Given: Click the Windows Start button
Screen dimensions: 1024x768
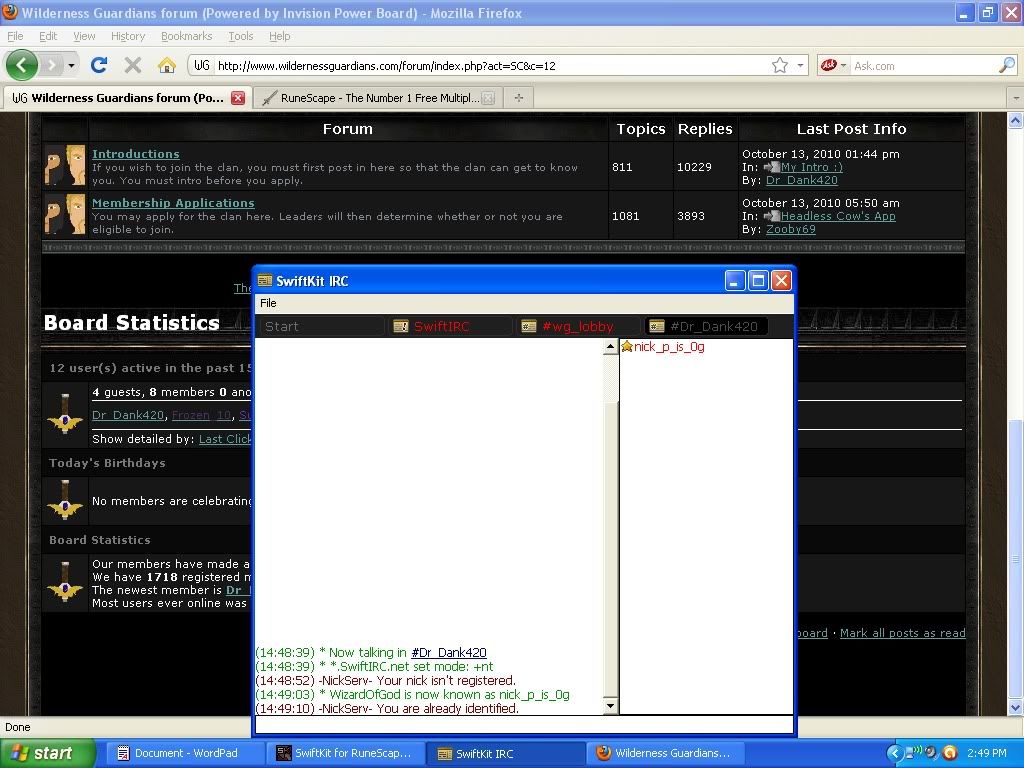Looking at the screenshot, I should click(47, 754).
